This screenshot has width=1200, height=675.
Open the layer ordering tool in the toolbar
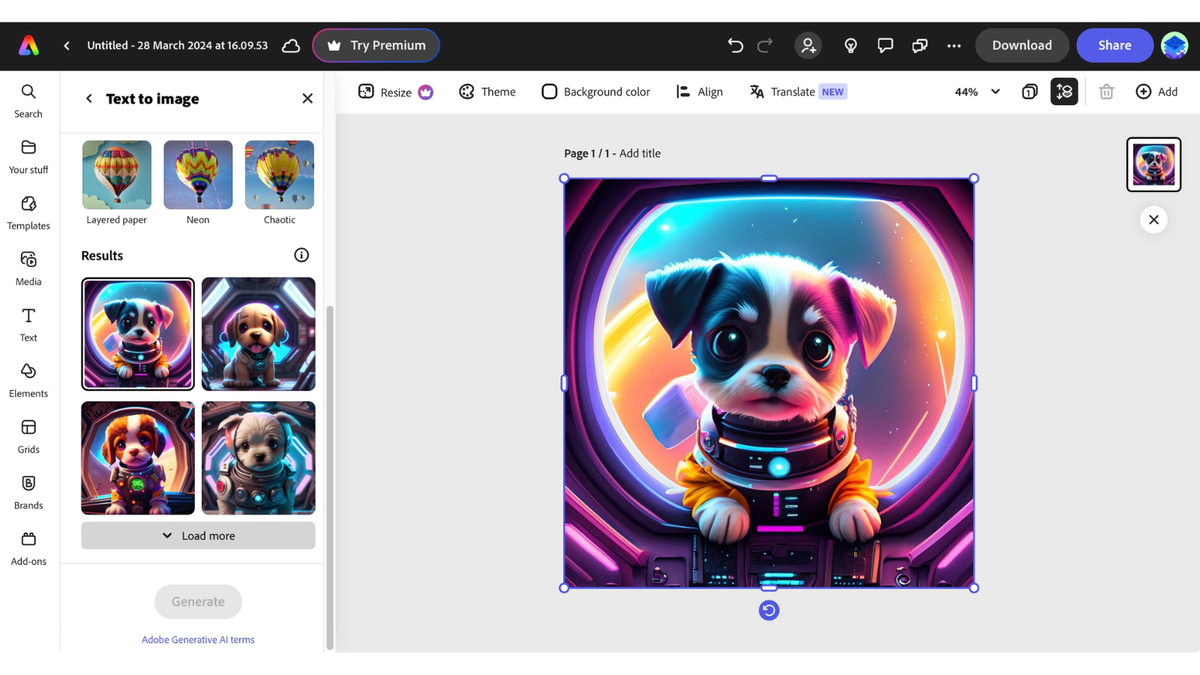tap(1064, 91)
